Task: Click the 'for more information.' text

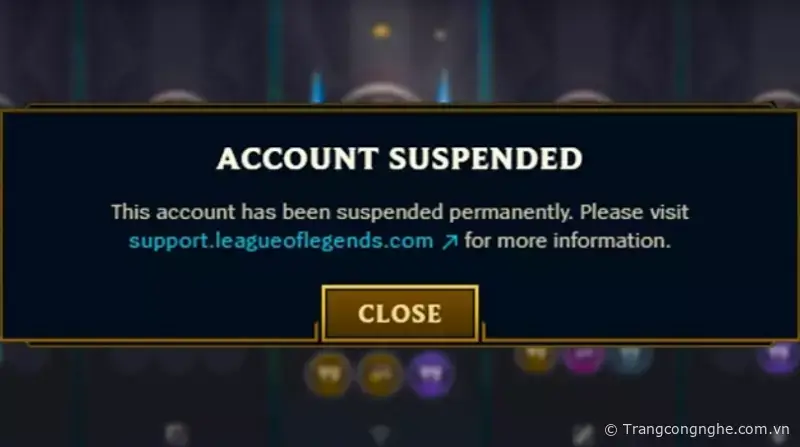Action: (x=567, y=241)
